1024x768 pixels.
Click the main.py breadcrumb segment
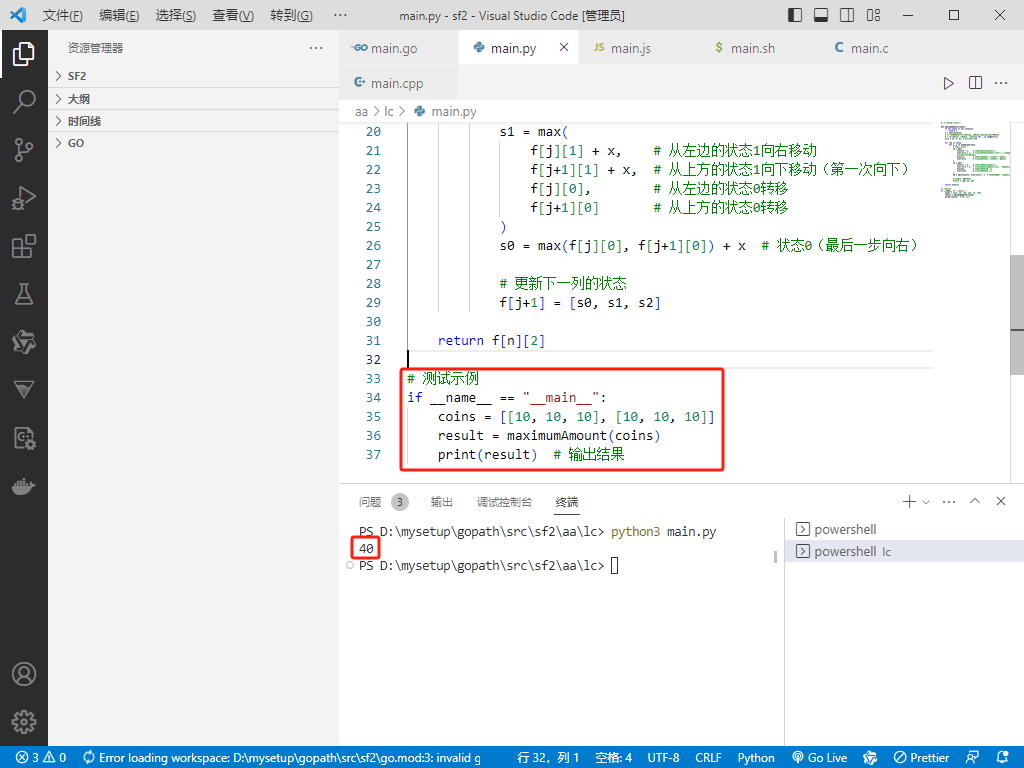(x=445, y=112)
